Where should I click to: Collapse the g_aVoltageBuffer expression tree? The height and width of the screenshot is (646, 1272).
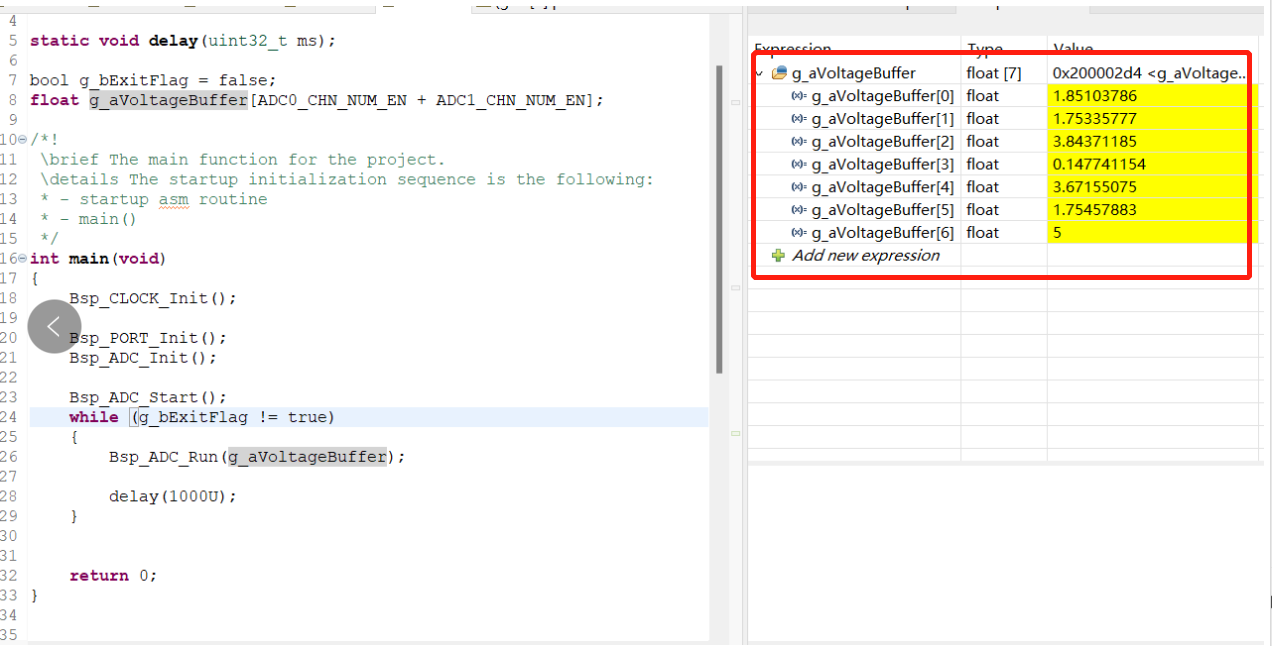click(760, 73)
